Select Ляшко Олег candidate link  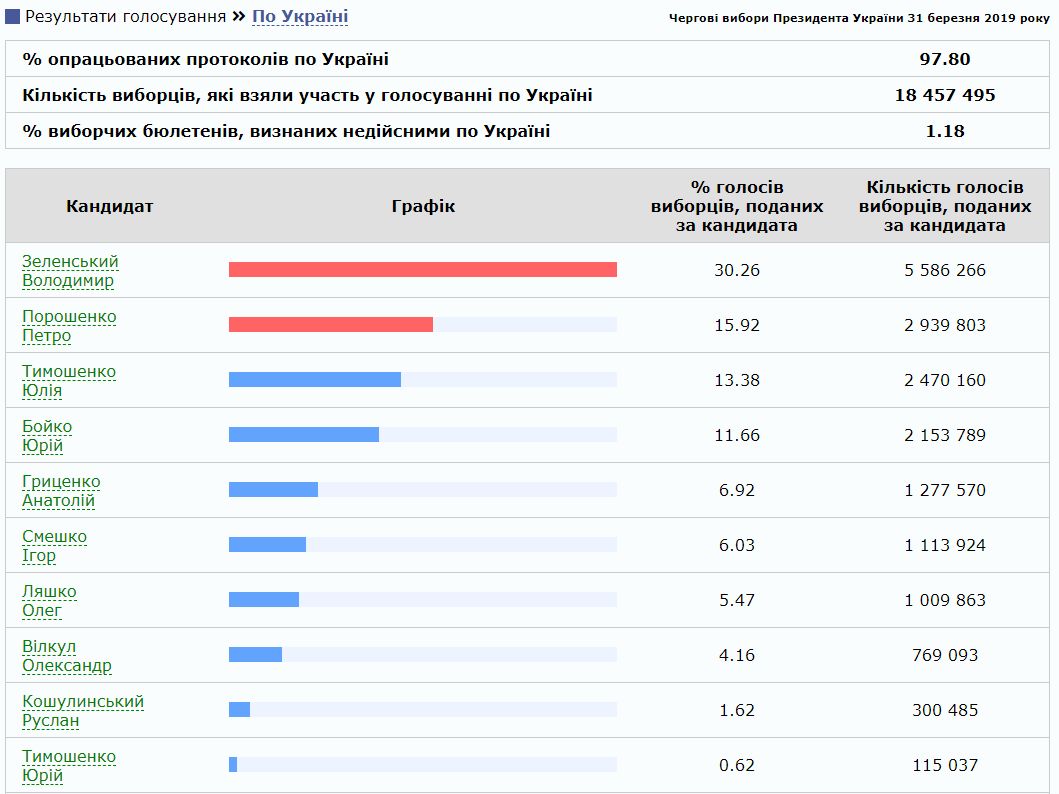click(x=49, y=601)
